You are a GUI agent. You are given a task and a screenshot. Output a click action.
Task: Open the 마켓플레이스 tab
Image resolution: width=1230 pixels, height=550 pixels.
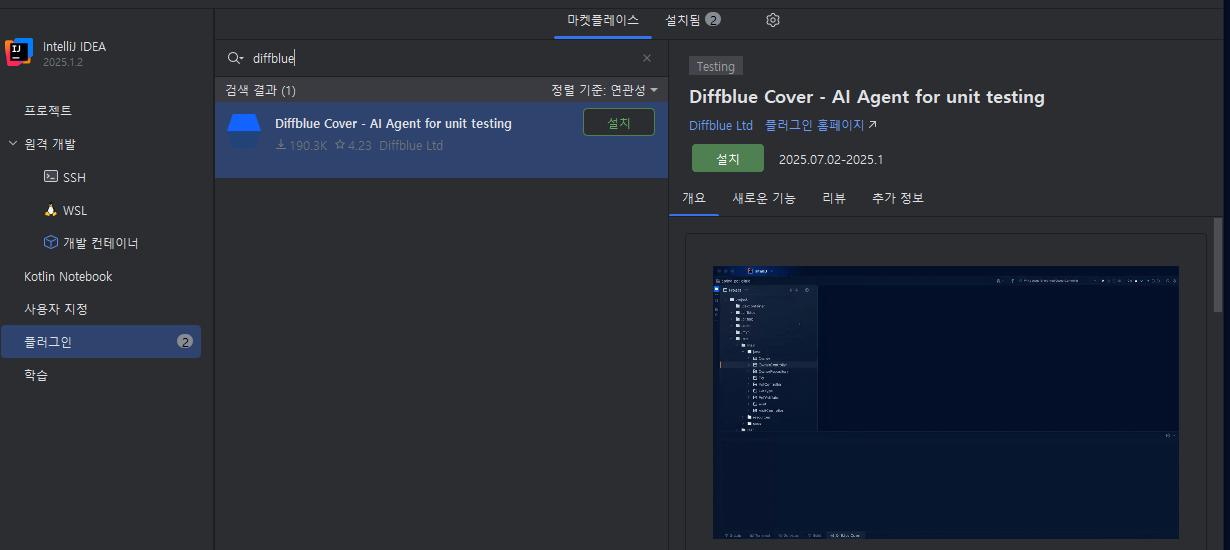tap(603, 19)
